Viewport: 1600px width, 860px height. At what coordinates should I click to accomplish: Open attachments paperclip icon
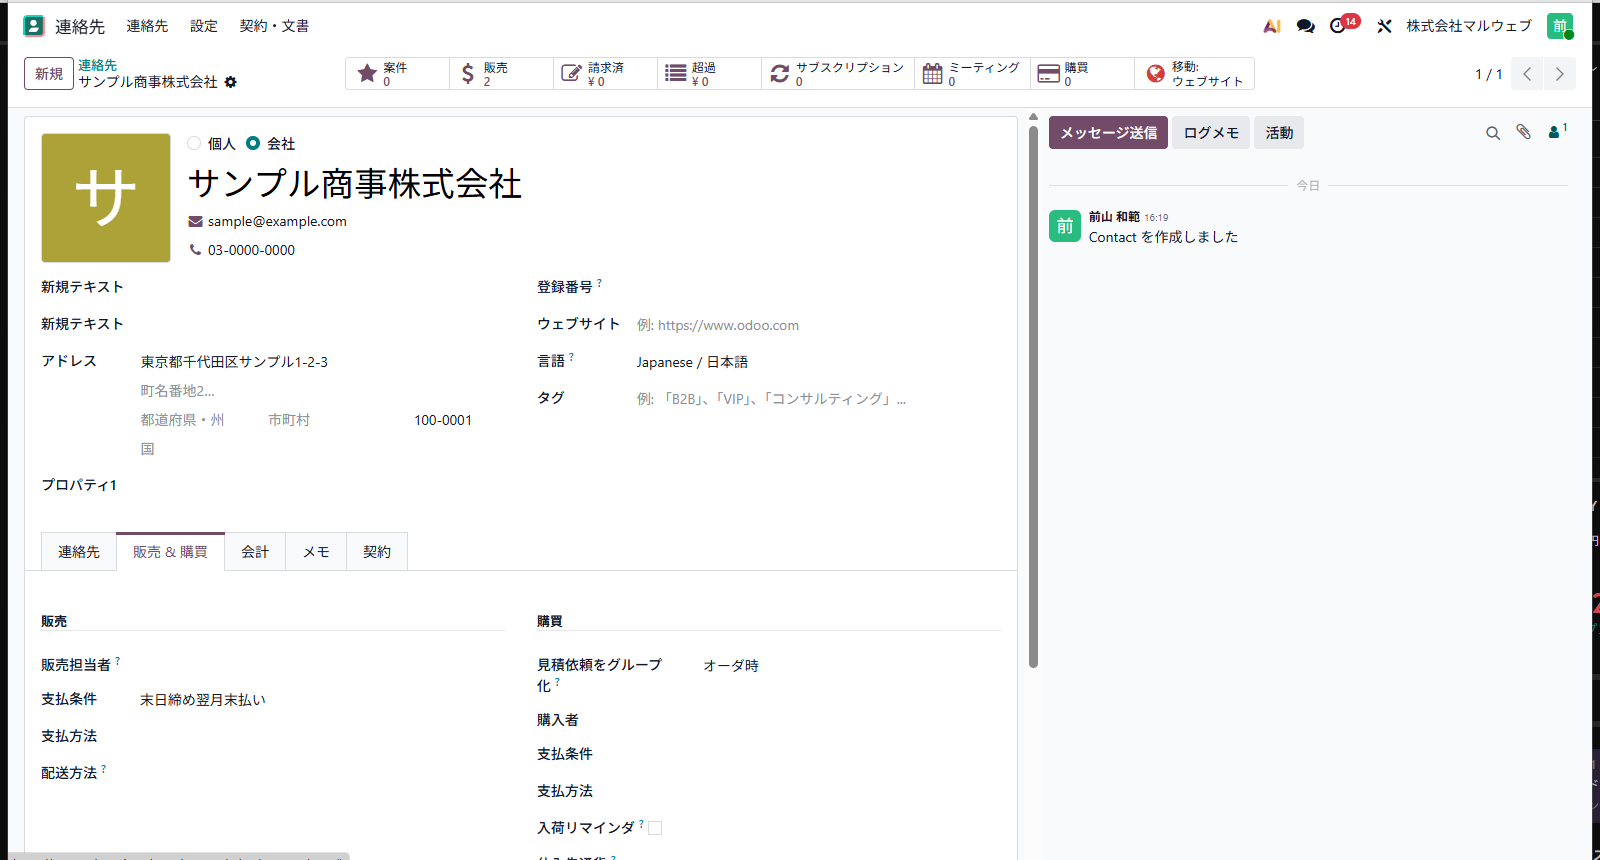pos(1524,132)
